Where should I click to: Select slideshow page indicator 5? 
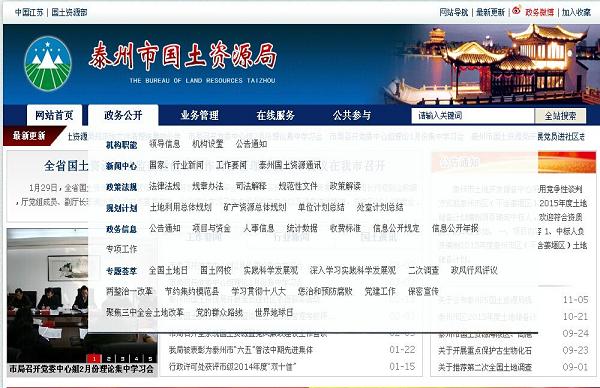(150, 359)
